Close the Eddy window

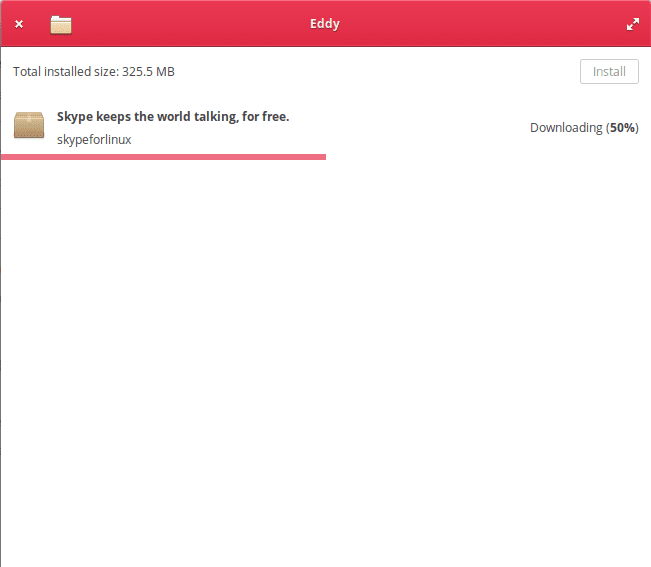pos(19,24)
